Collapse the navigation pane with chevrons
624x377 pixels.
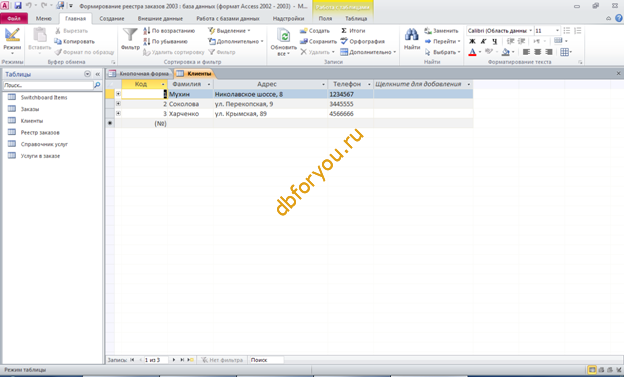(x=98, y=74)
